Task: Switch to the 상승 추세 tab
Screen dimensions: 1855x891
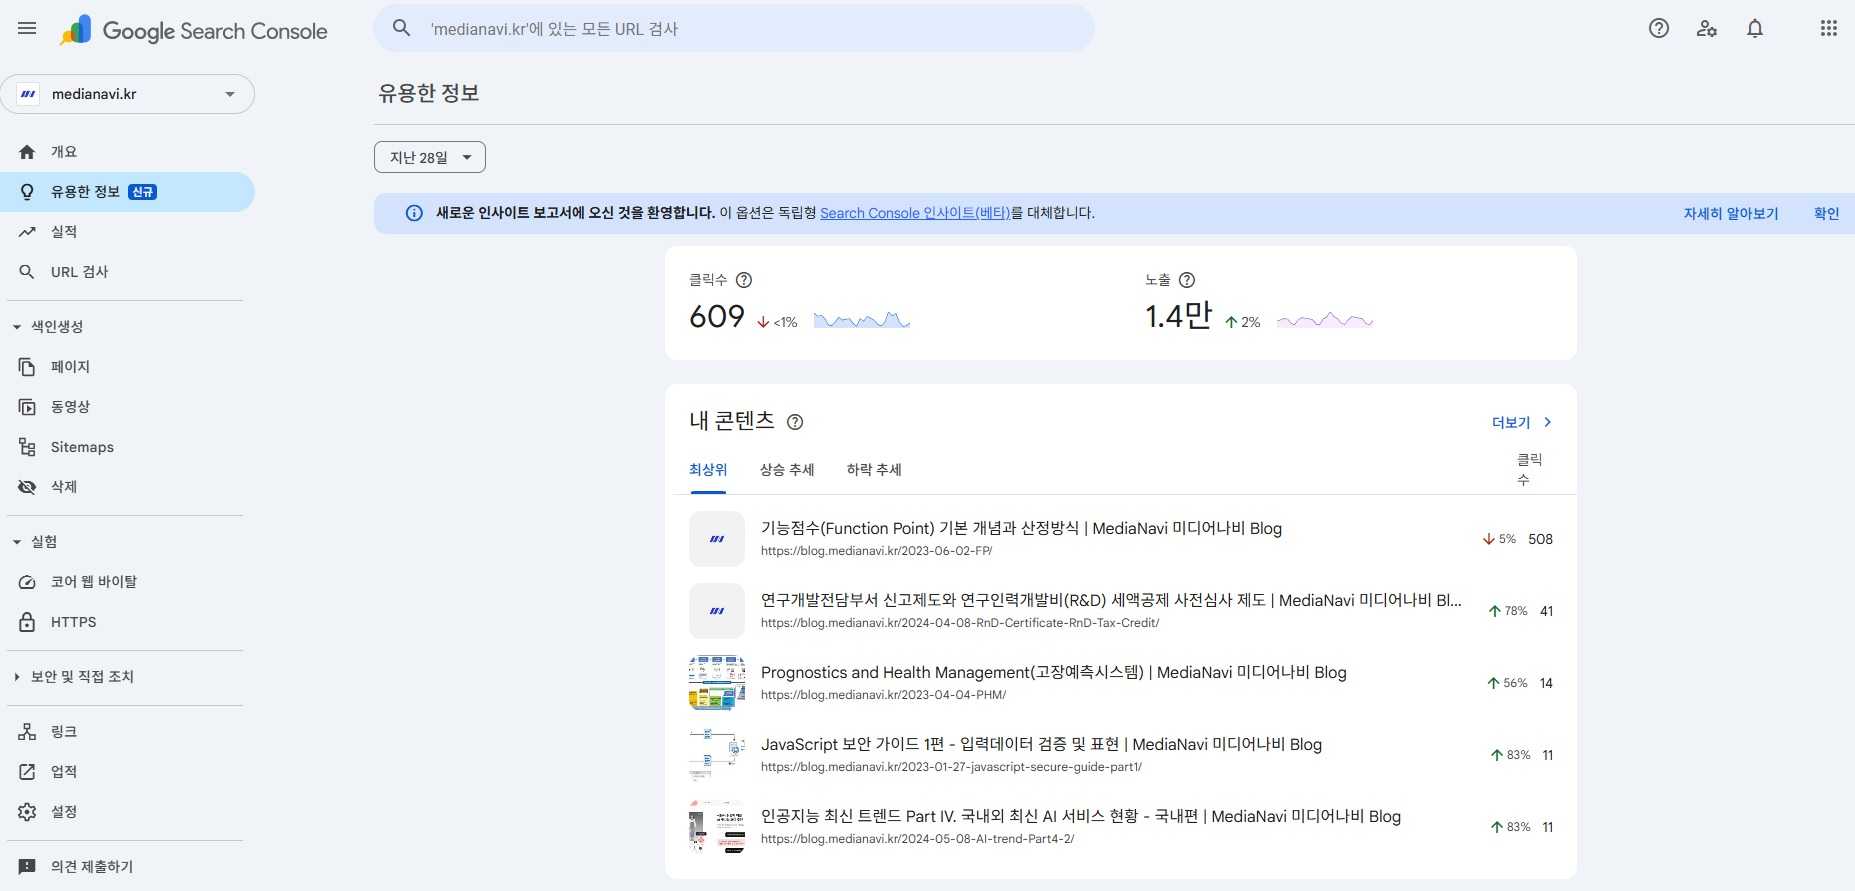Action: (787, 470)
